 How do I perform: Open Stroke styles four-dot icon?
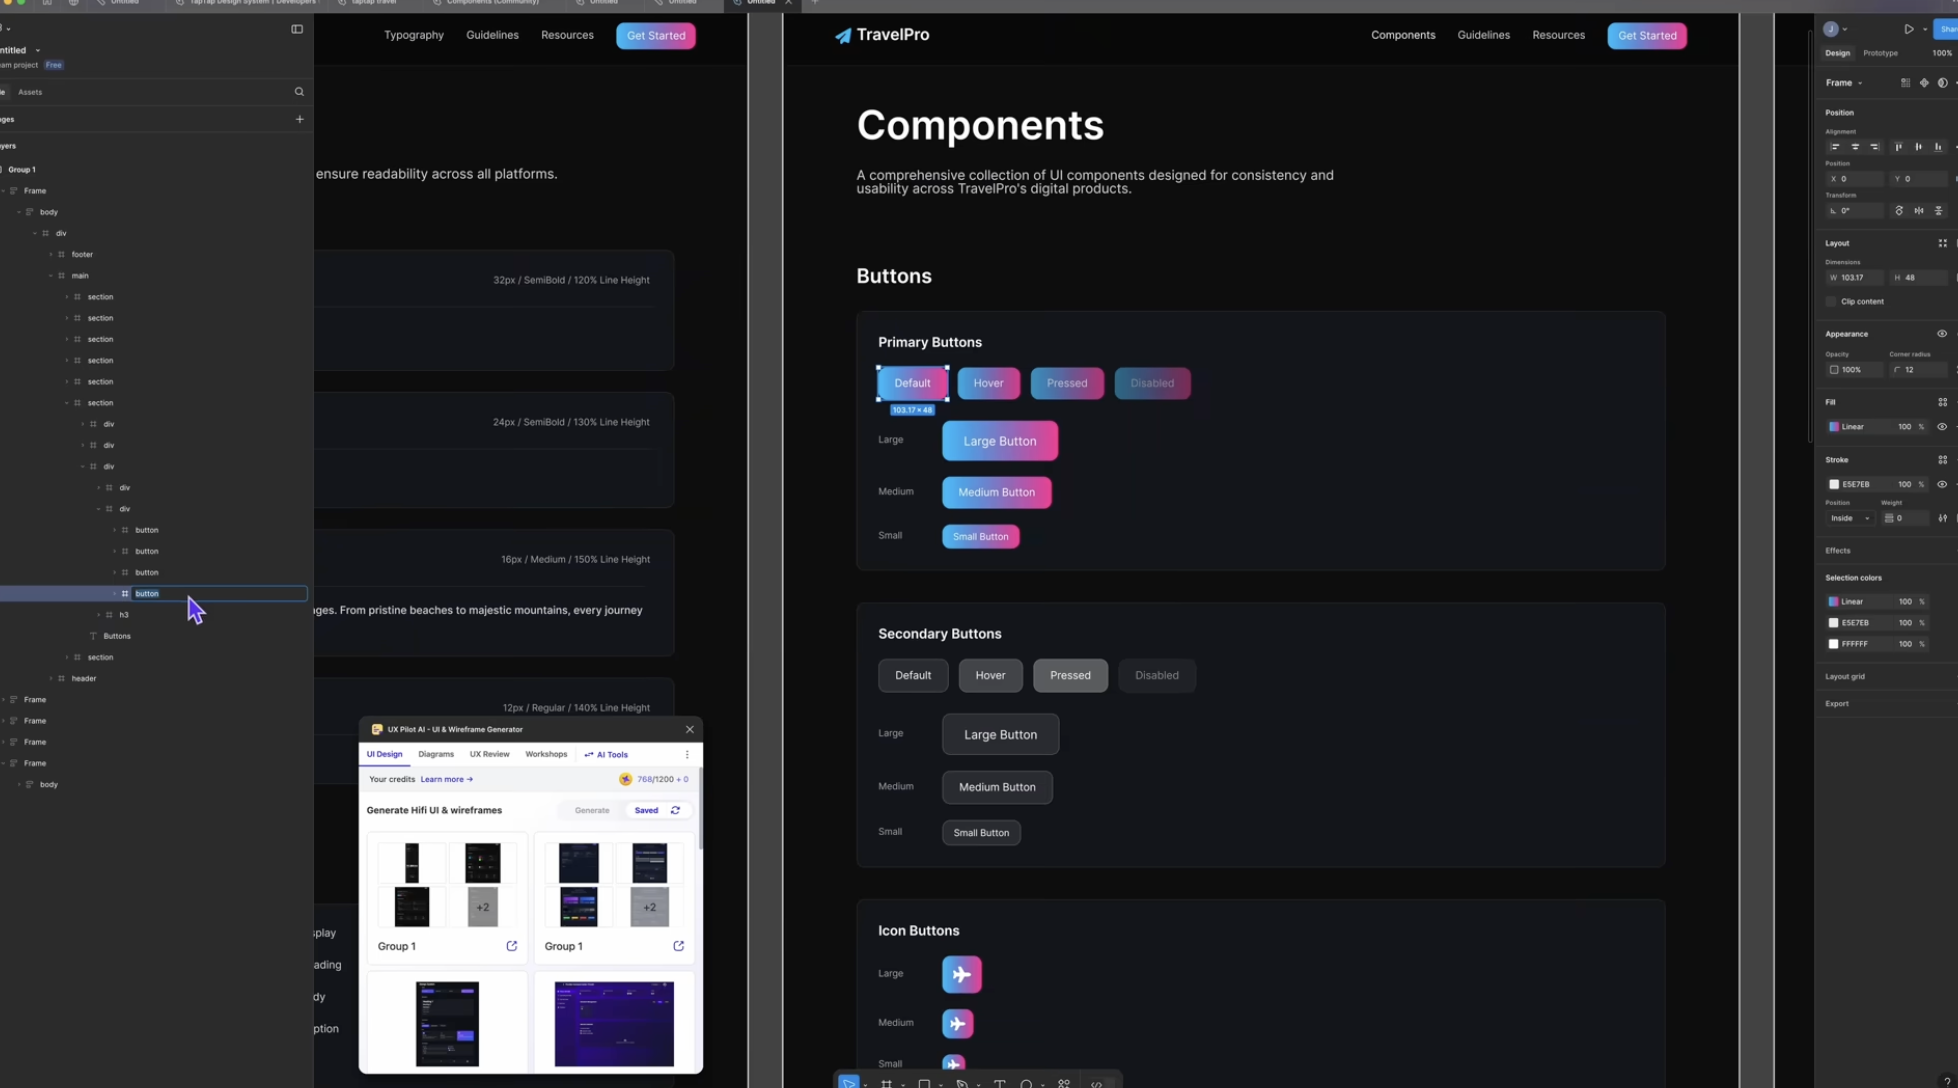coord(1942,460)
